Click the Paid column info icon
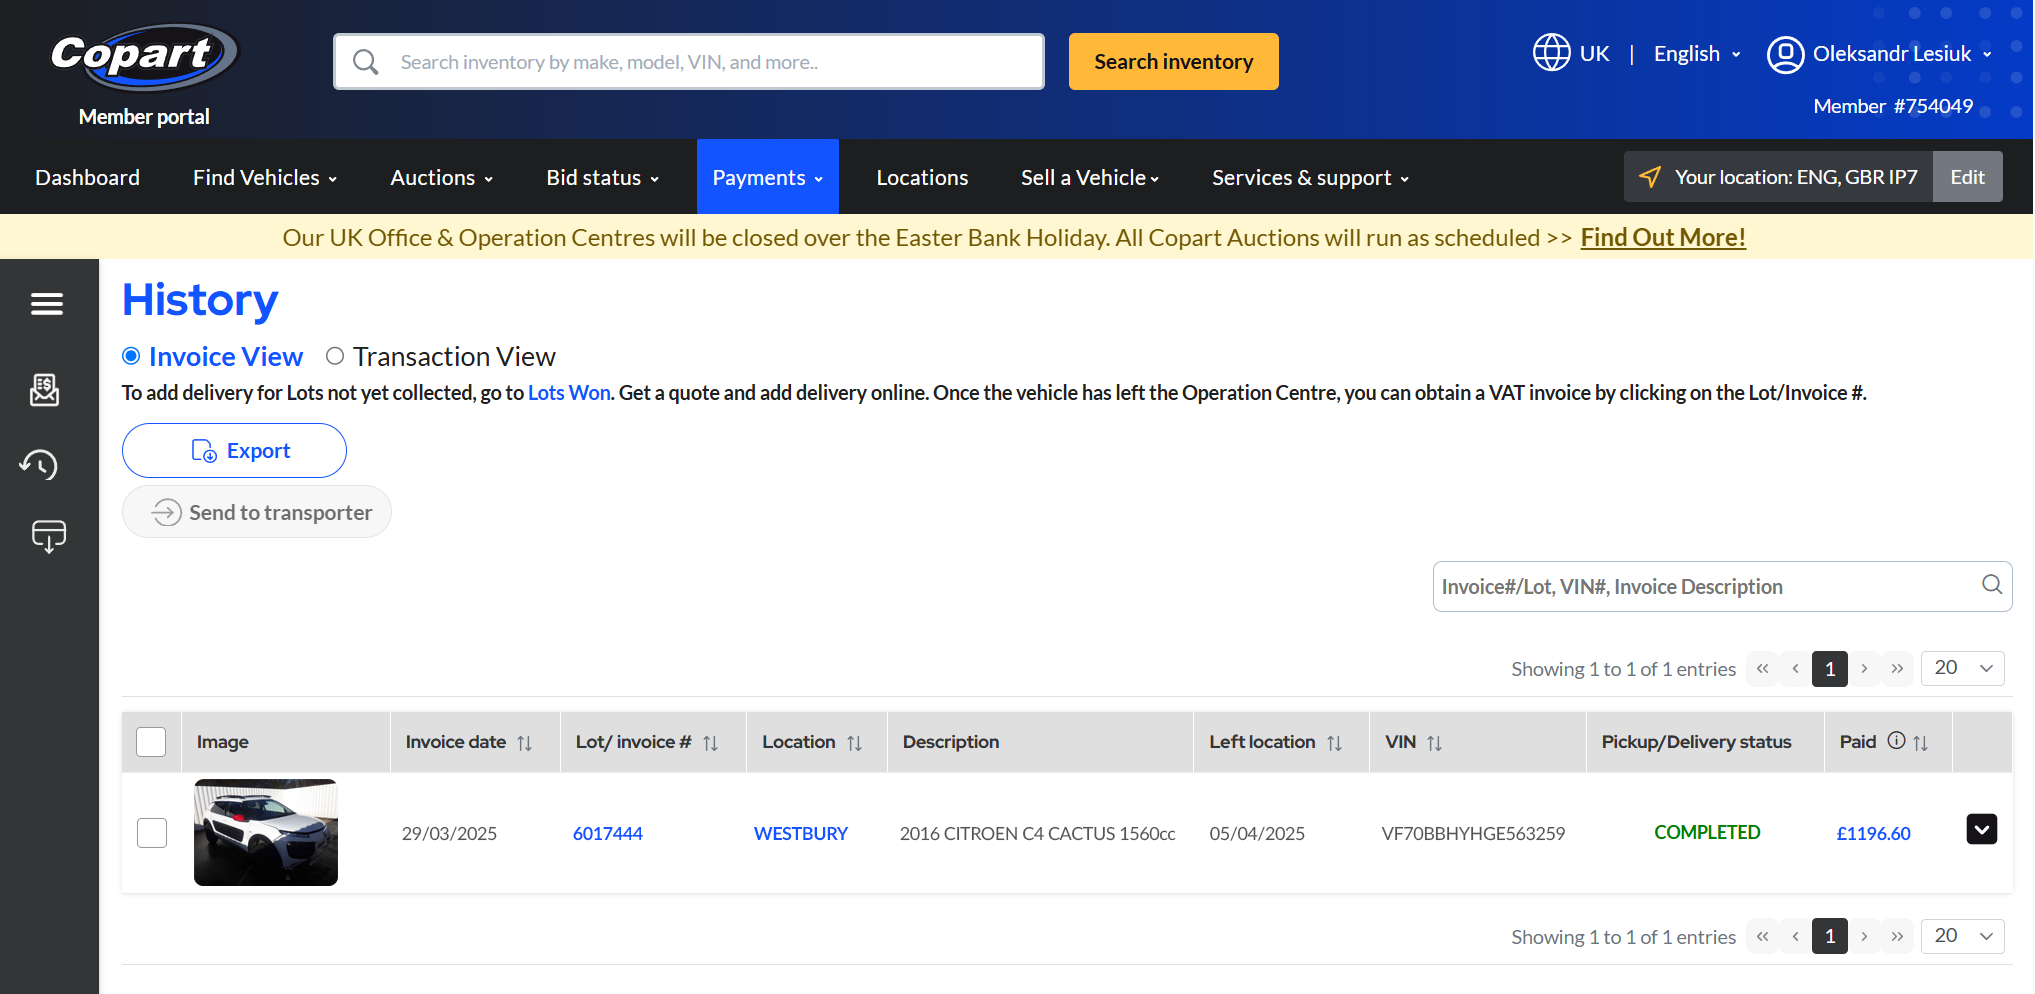The width and height of the screenshot is (2035, 994). point(1896,741)
